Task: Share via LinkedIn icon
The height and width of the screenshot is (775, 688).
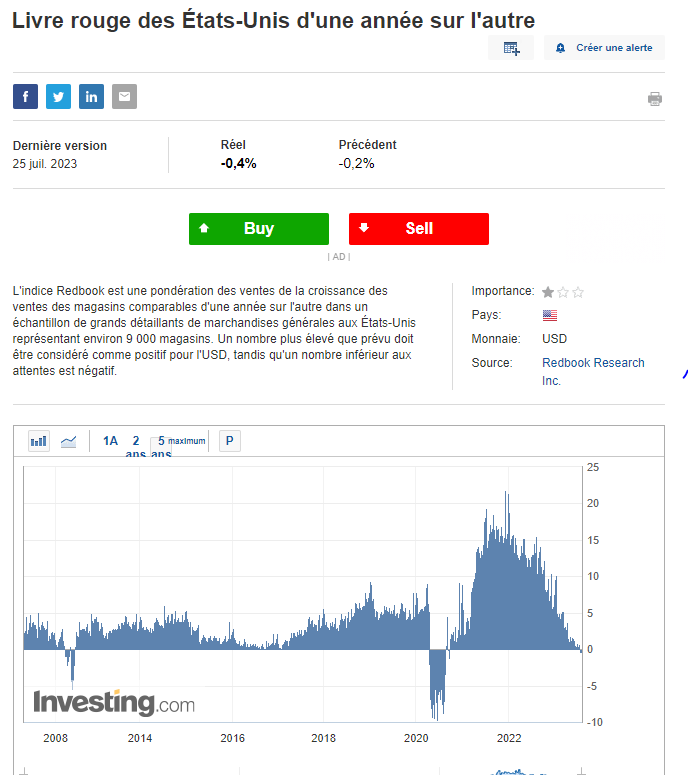Action: (x=91, y=97)
